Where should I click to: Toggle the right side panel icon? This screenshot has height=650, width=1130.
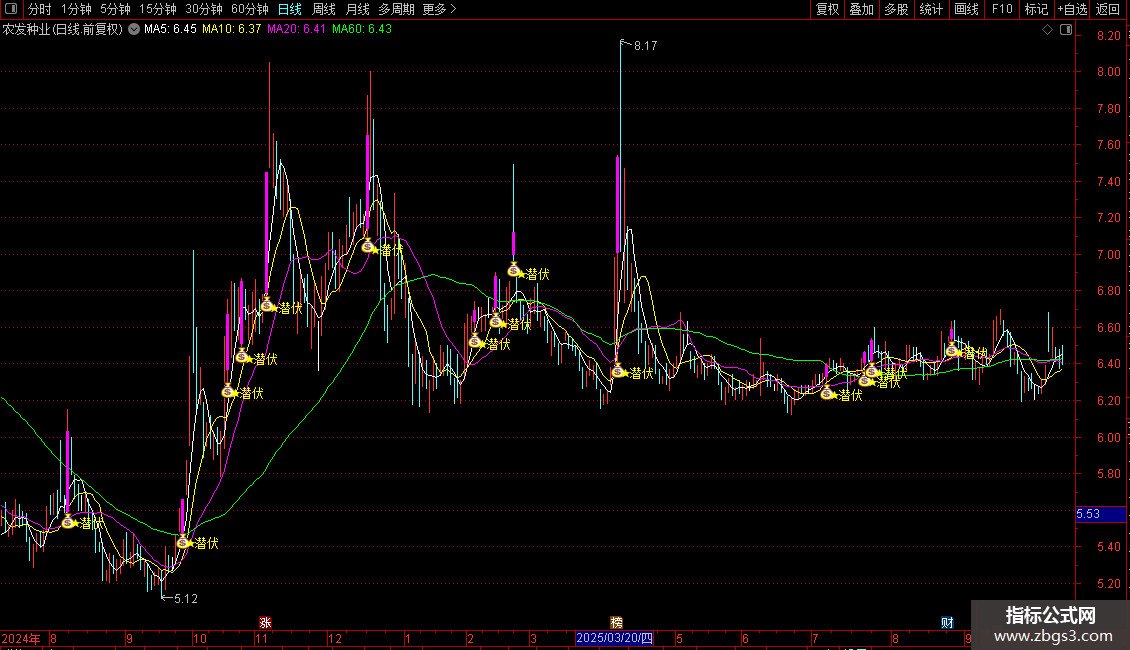(1066, 30)
